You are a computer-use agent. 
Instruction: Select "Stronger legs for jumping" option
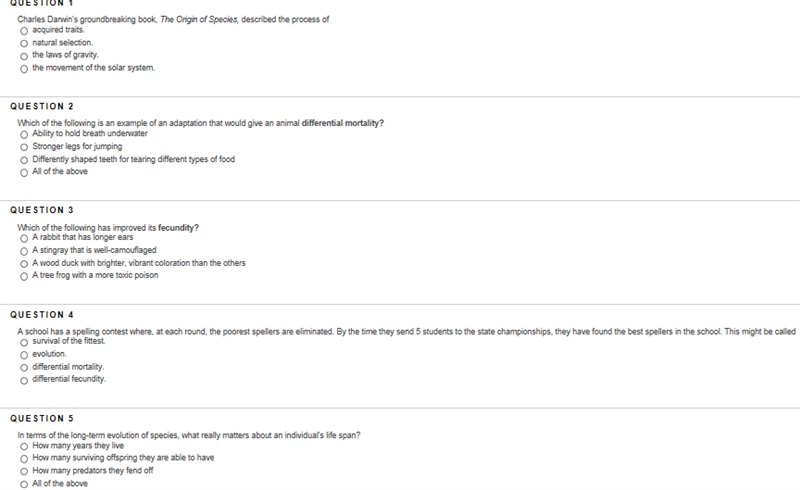click(x=24, y=148)
